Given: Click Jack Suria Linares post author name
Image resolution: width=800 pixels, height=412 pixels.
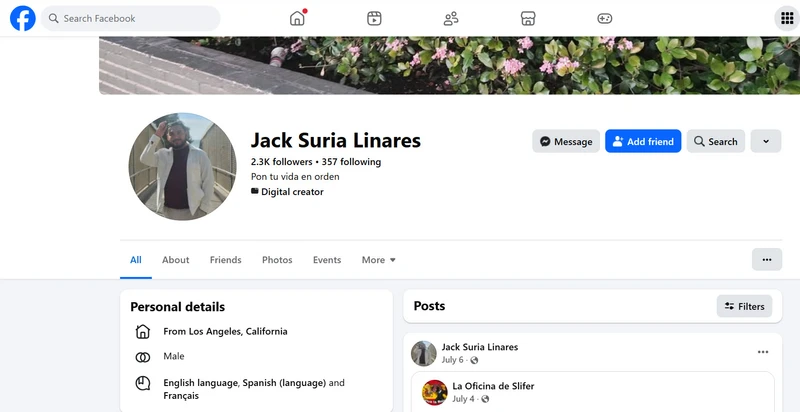Looking at the screenshot, I should pos(480,347).
